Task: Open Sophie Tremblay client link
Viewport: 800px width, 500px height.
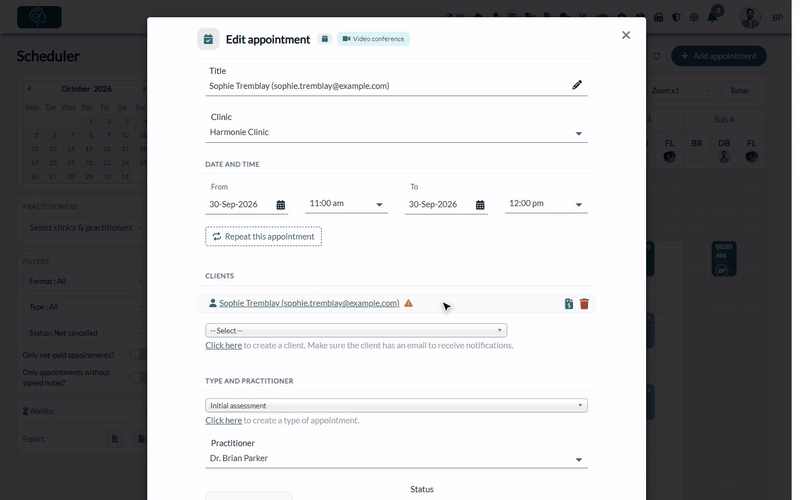Action: (309, 303)
